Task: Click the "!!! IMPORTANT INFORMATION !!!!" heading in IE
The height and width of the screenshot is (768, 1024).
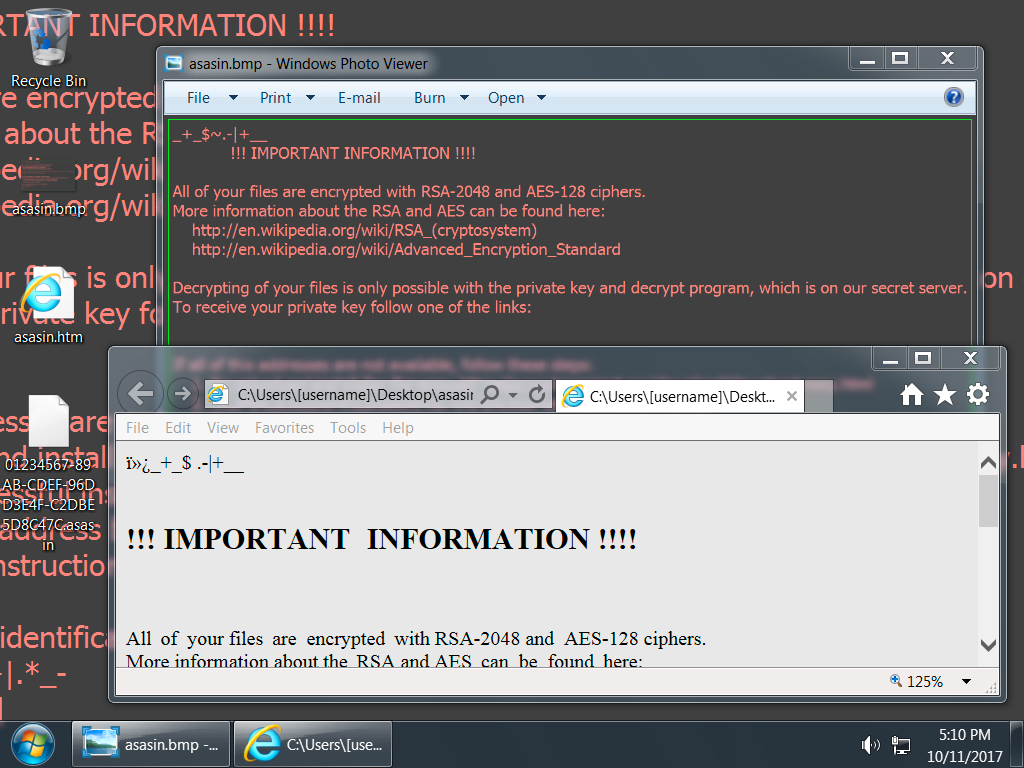Action: (381, 539)
